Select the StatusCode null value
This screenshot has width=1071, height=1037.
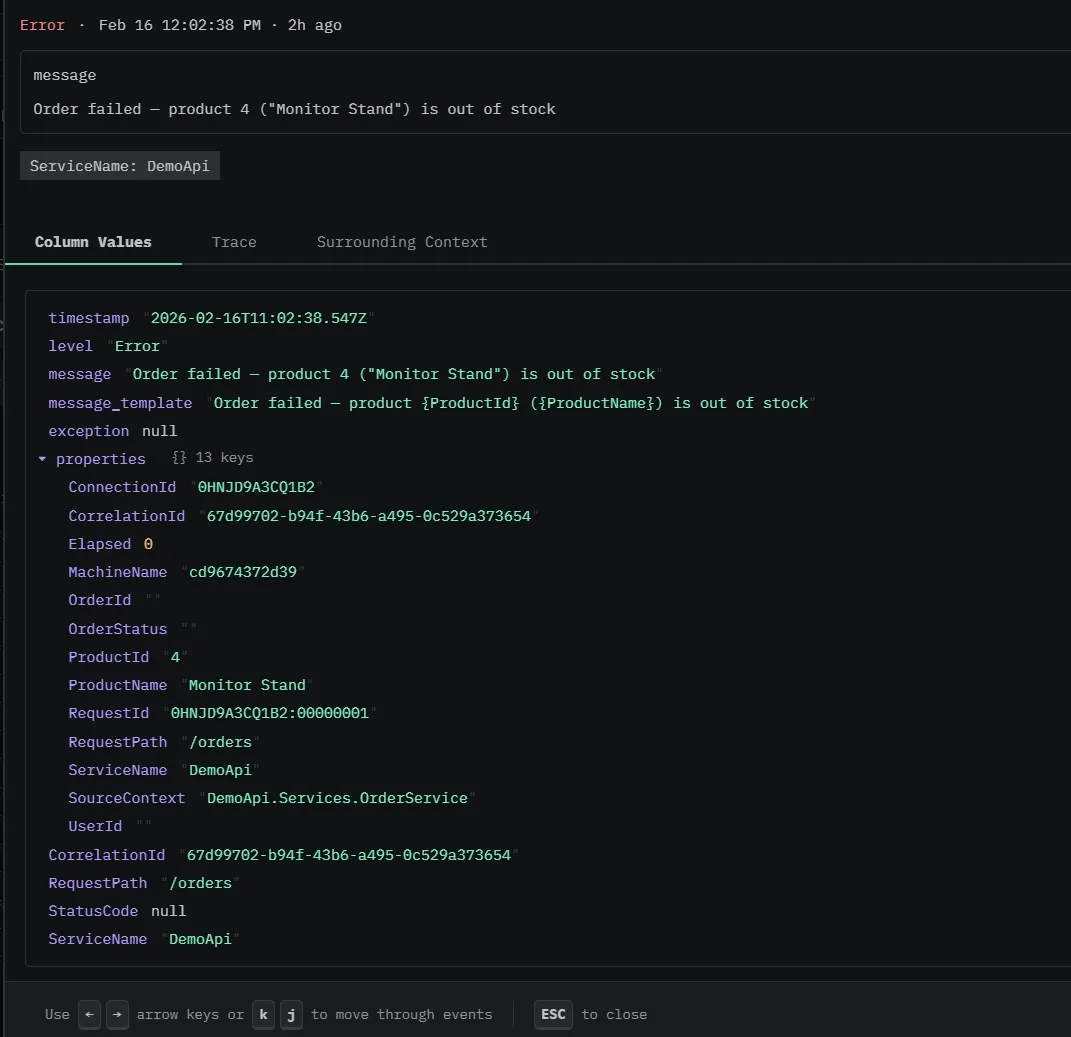pyautogui.click(x=168, y=911)
